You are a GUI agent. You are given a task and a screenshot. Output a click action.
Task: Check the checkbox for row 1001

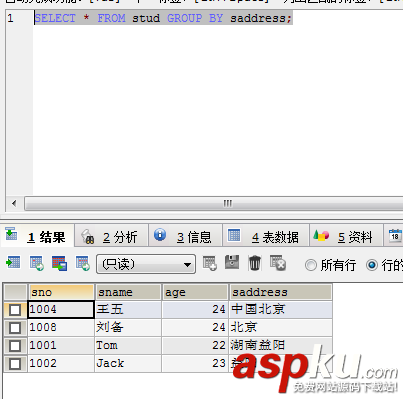[x=15, y=346]
